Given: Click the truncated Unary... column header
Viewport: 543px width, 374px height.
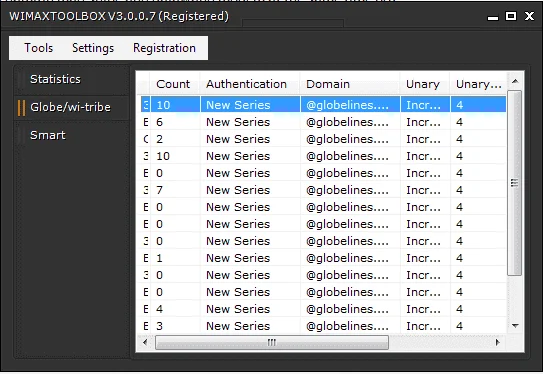Looking at the screenshot, I should coord(478,84).
